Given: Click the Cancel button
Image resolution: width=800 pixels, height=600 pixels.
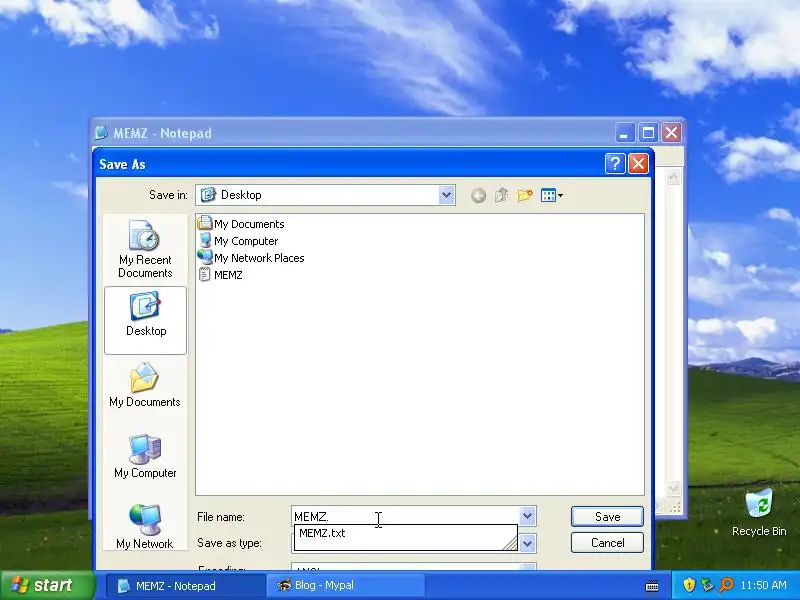Looking at the screenshot, I should tap(607, 543).
